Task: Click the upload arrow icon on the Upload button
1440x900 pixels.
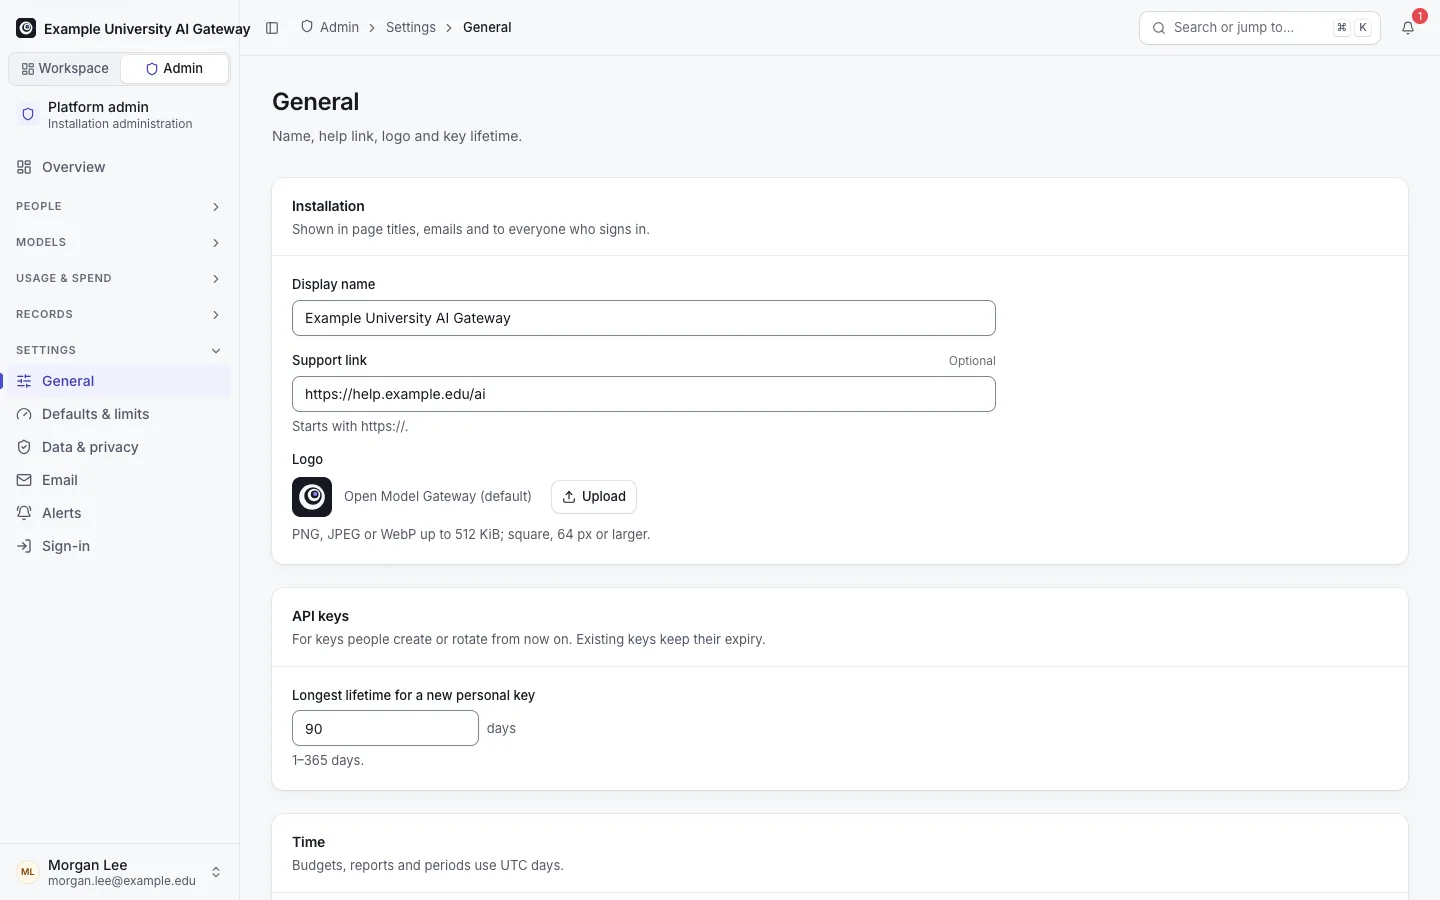Action: [x=569, y=497]
